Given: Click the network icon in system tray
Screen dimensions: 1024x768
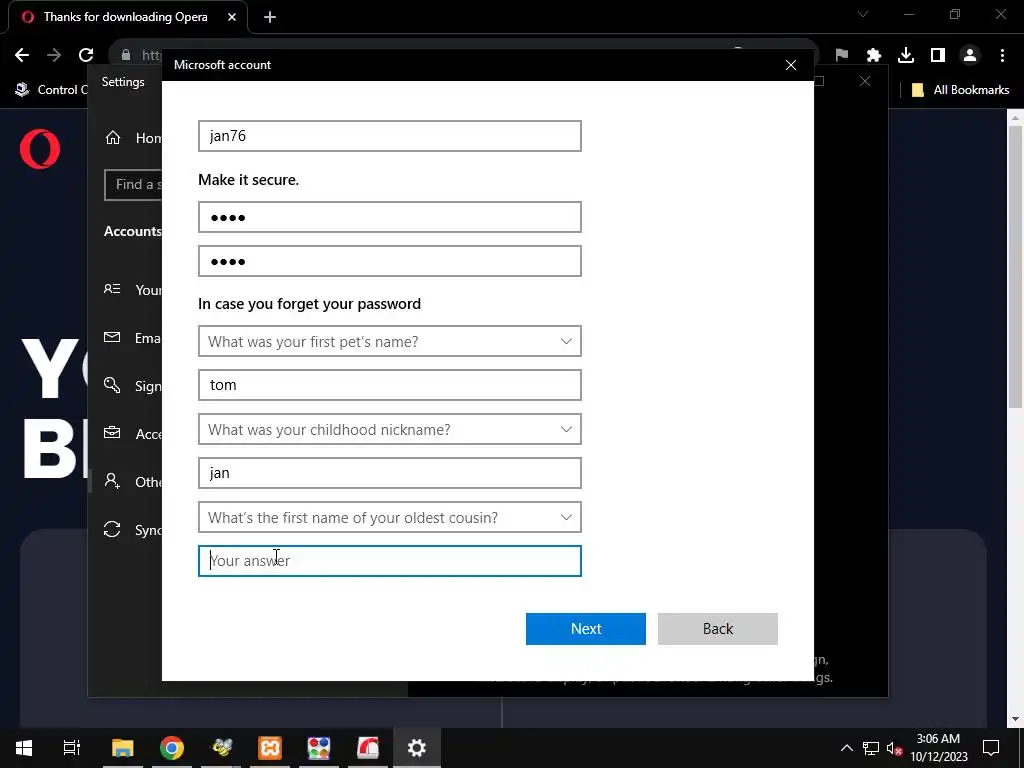Looking at the screenshot, I should [871, 748].
